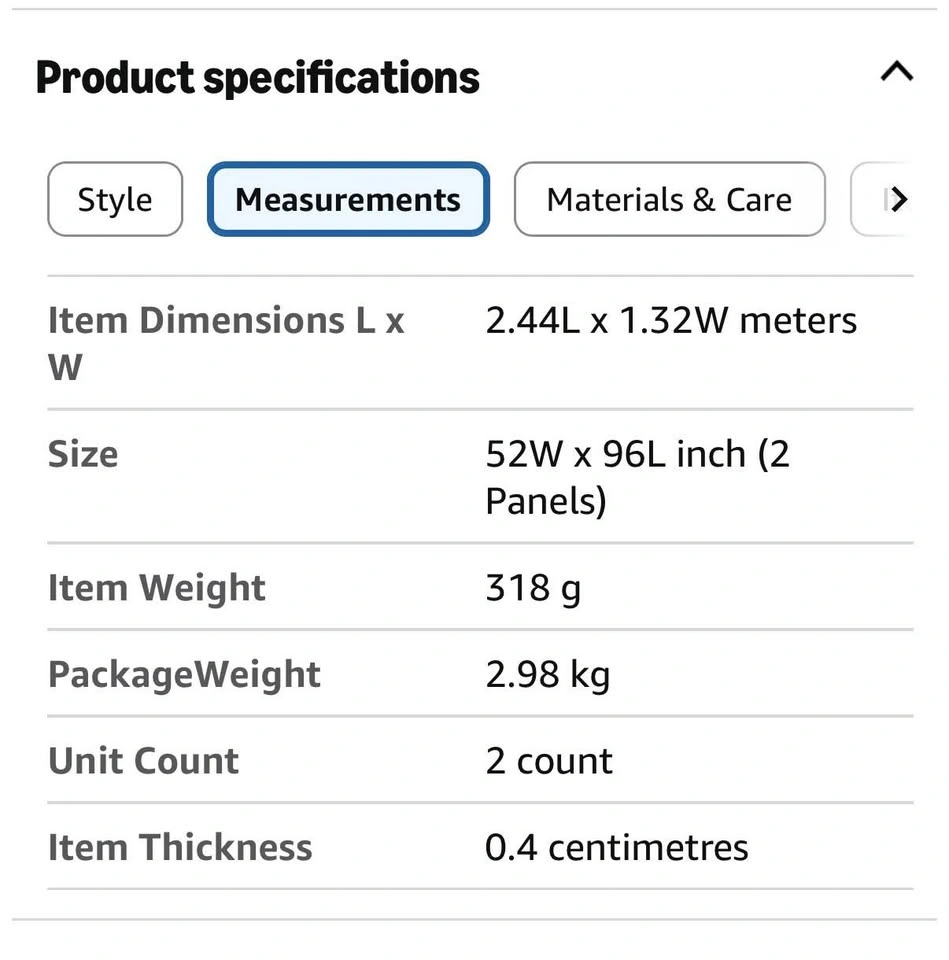
Task: Collapse the Product specifications section
Action: pos(897,72)
